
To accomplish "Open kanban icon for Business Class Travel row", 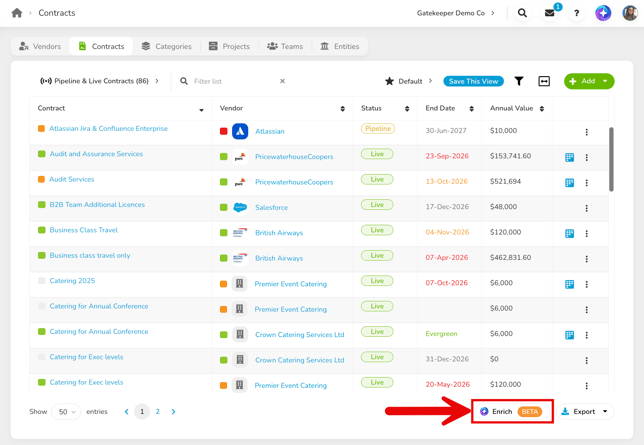I will pos(569,233).
